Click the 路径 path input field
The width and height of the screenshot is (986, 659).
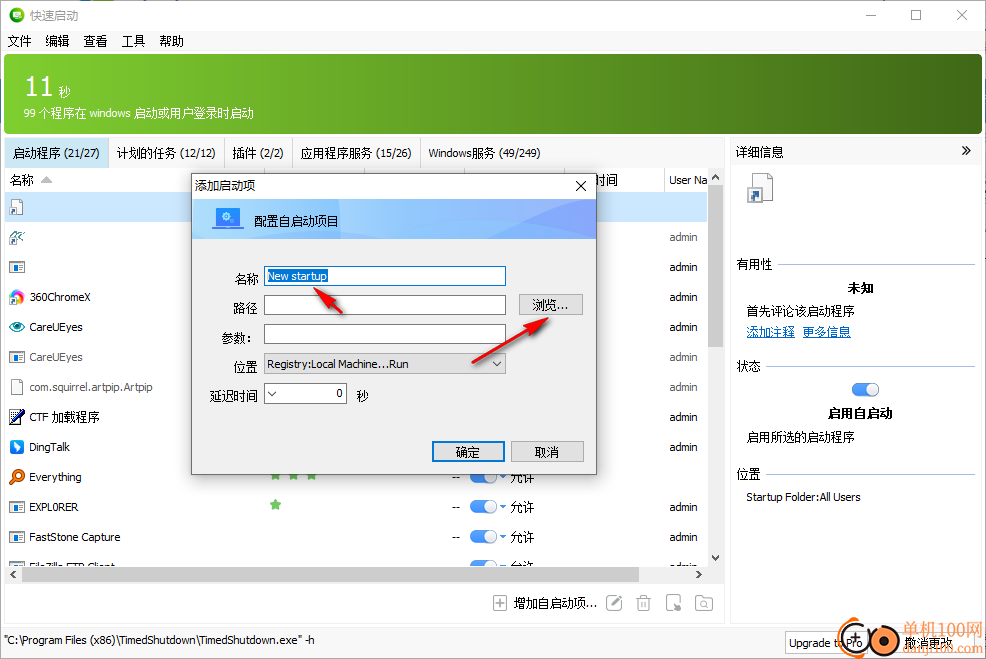pos(385,305)
